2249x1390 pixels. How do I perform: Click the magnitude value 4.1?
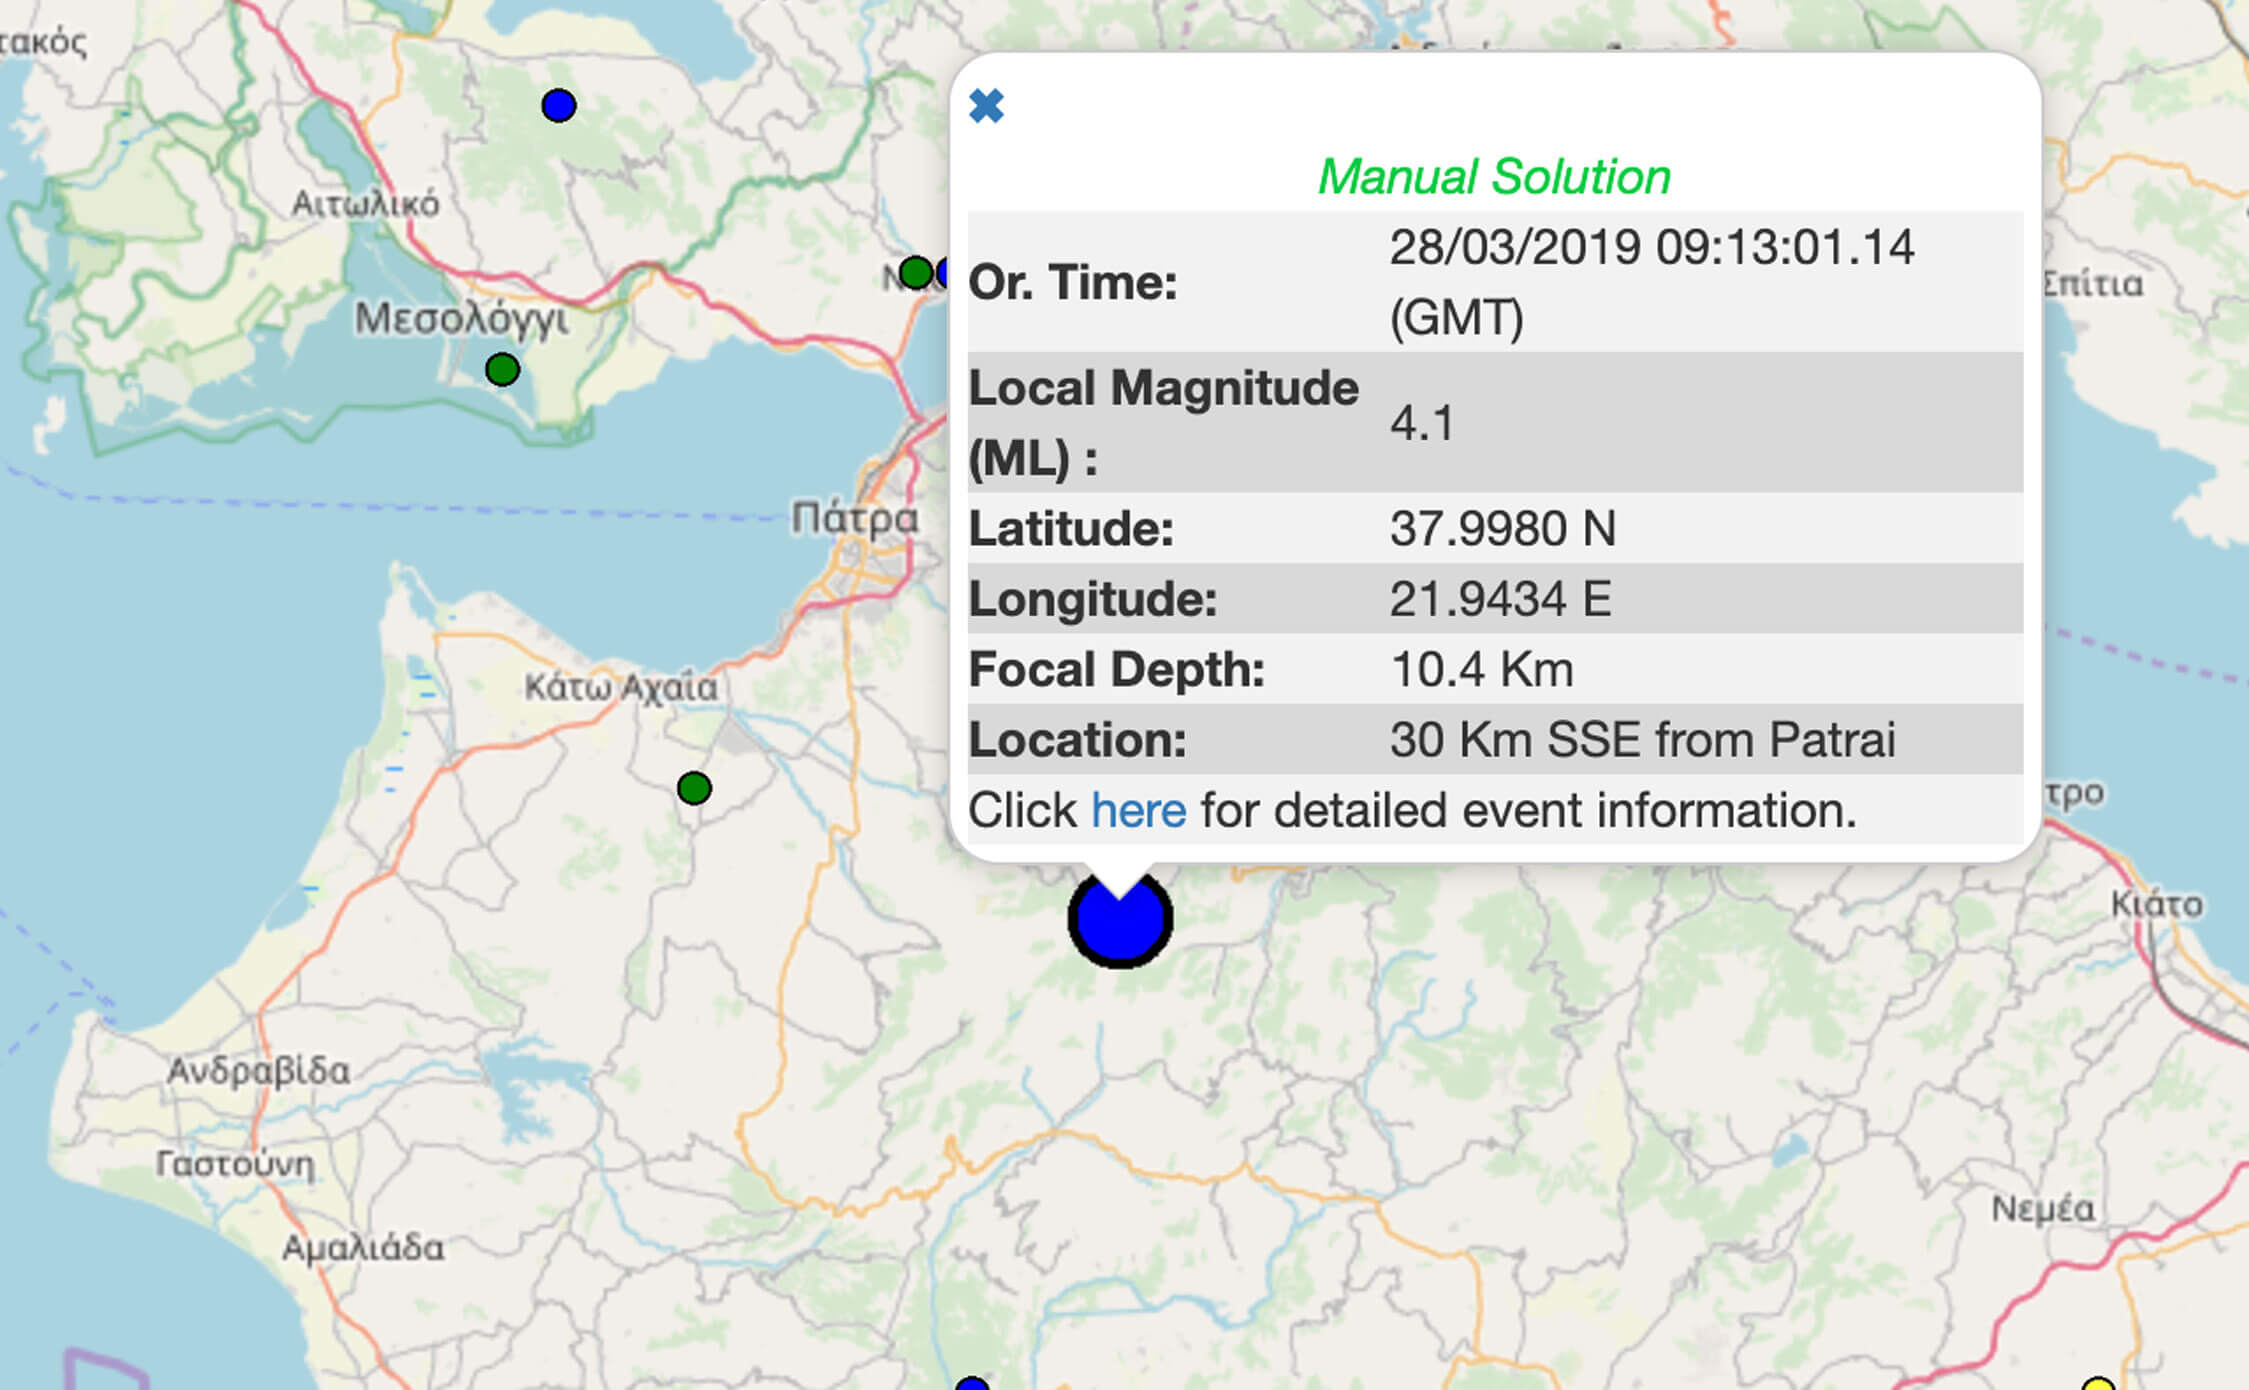tap(1422, 423)
